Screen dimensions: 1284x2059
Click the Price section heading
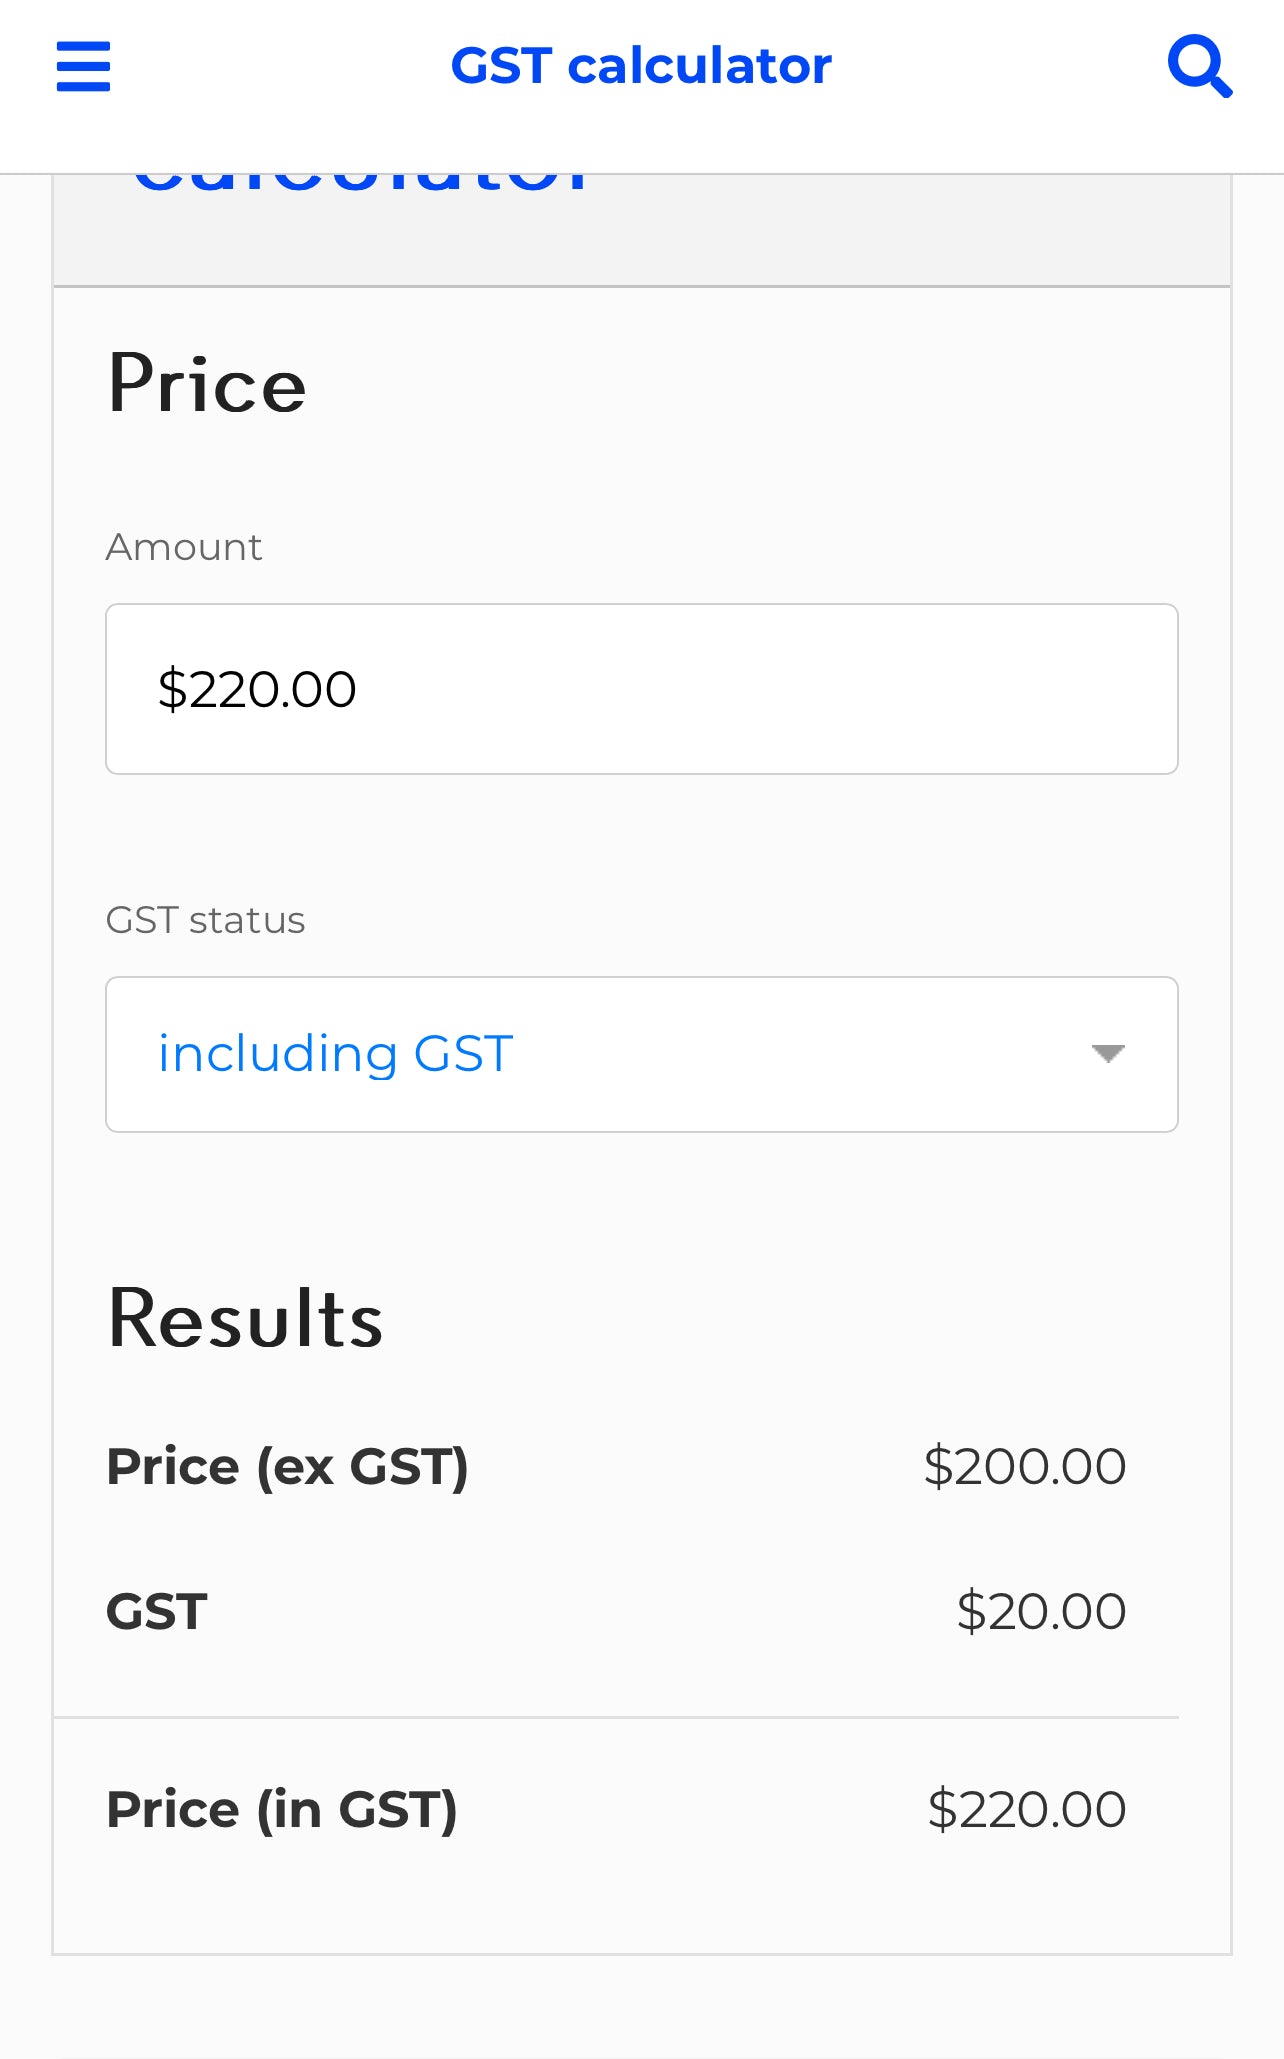(207, 384)
